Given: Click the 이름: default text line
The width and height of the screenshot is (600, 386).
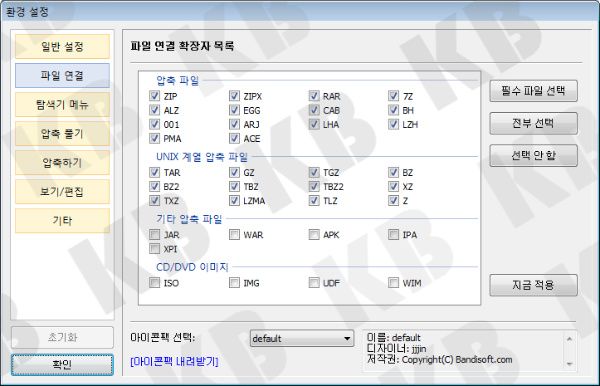Looking at the screenshot, I should click(x=393, y=337).
